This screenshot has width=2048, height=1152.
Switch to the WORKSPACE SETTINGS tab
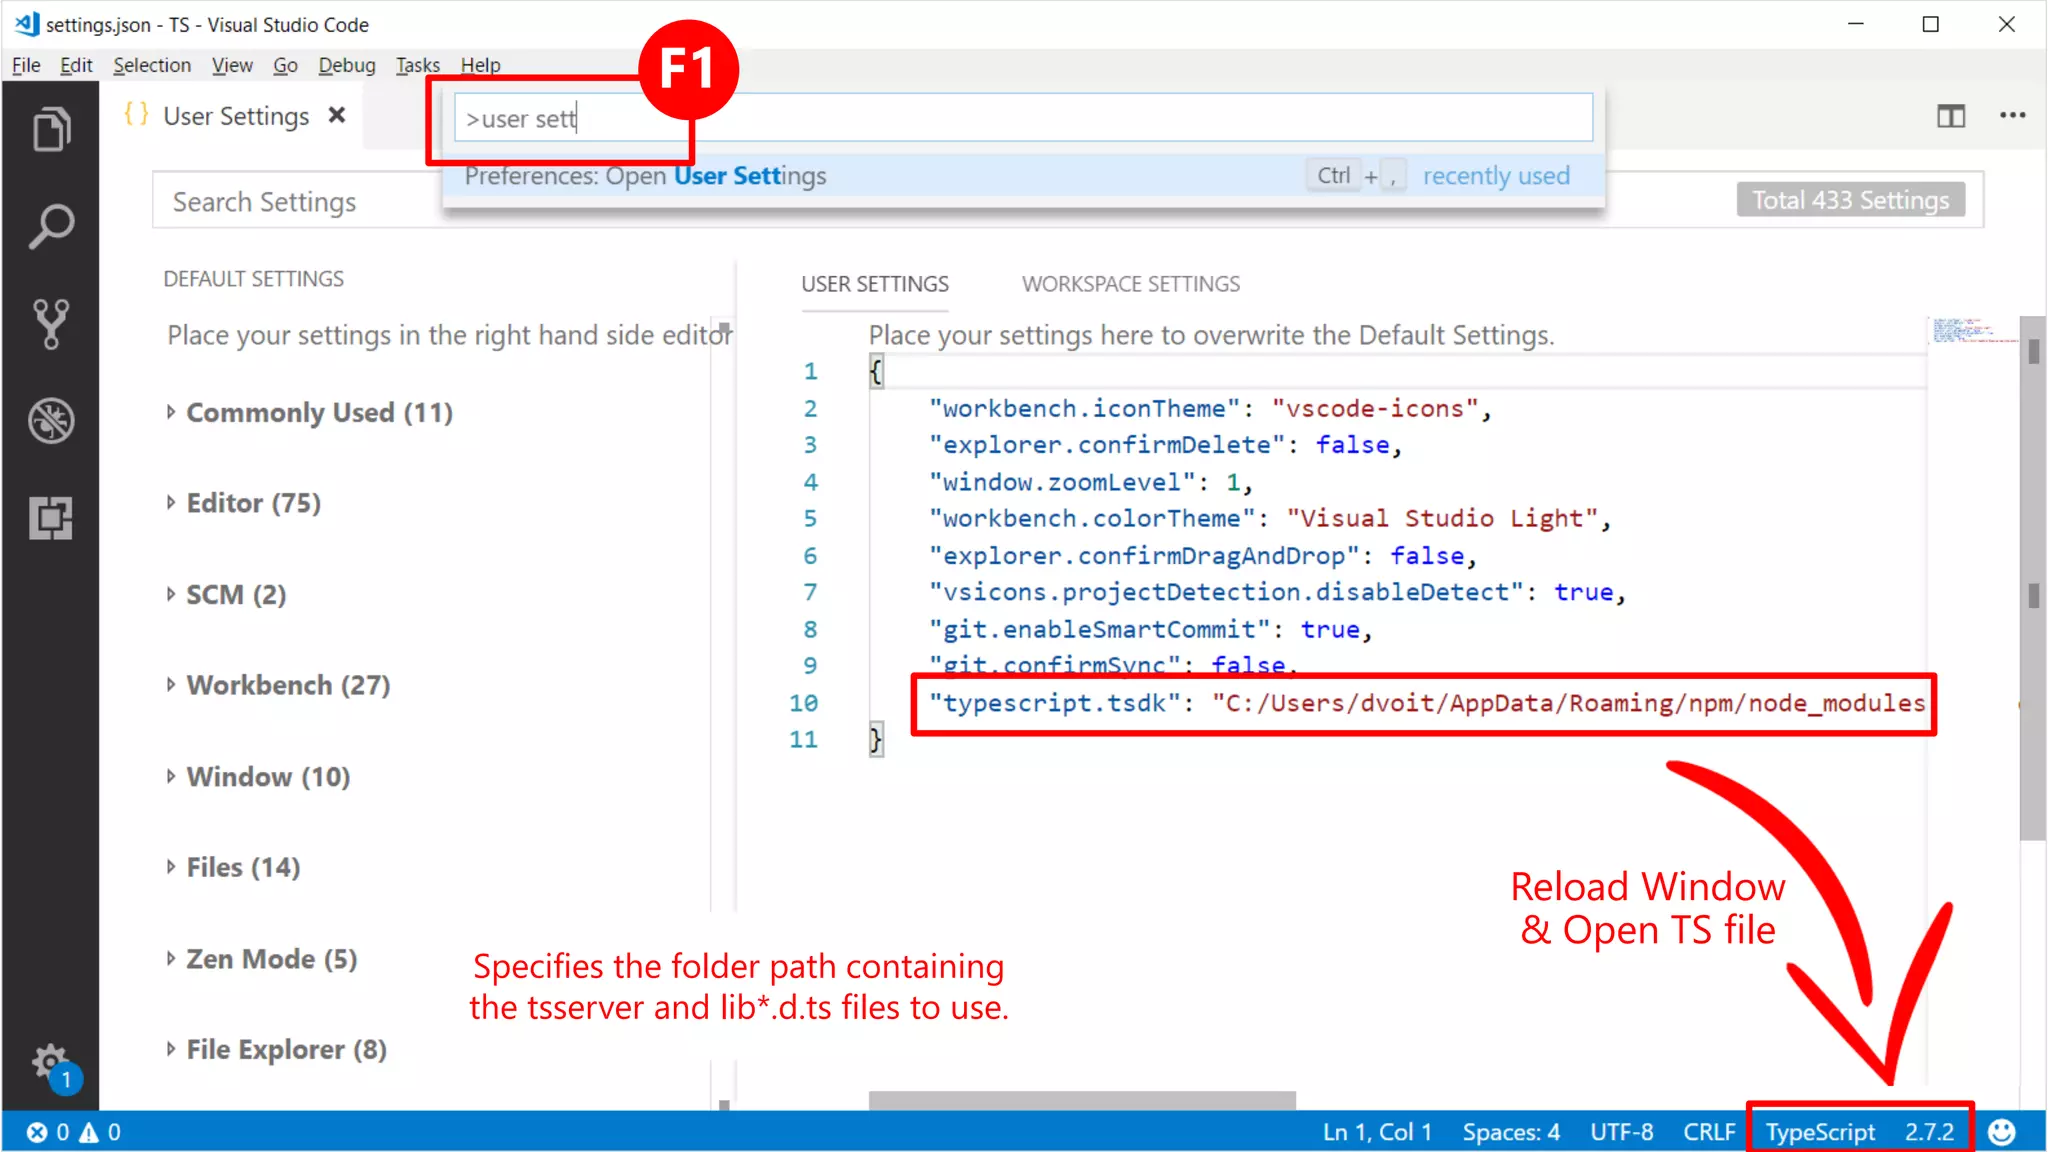[x=1131, y=284]
